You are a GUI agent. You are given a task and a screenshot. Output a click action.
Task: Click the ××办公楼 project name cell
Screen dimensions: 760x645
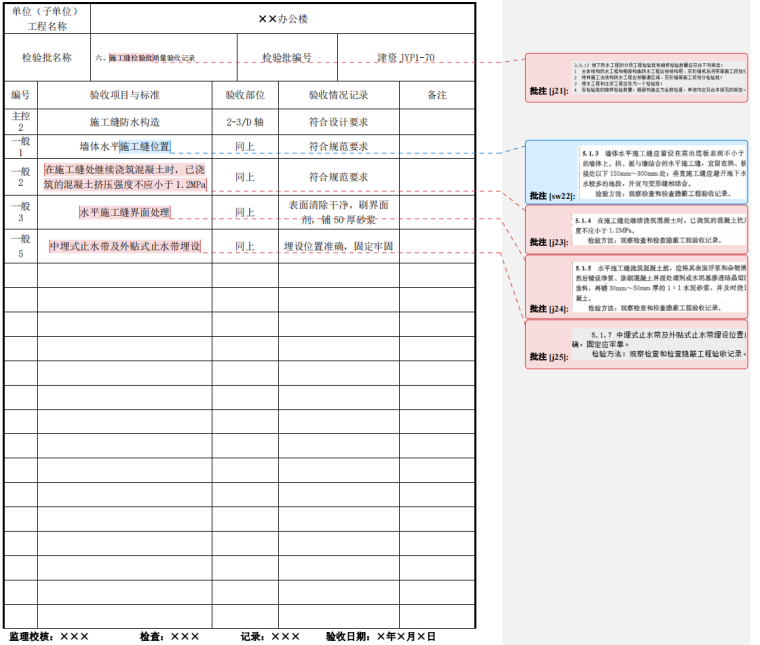pyautogui.click(x=282, y=18)
